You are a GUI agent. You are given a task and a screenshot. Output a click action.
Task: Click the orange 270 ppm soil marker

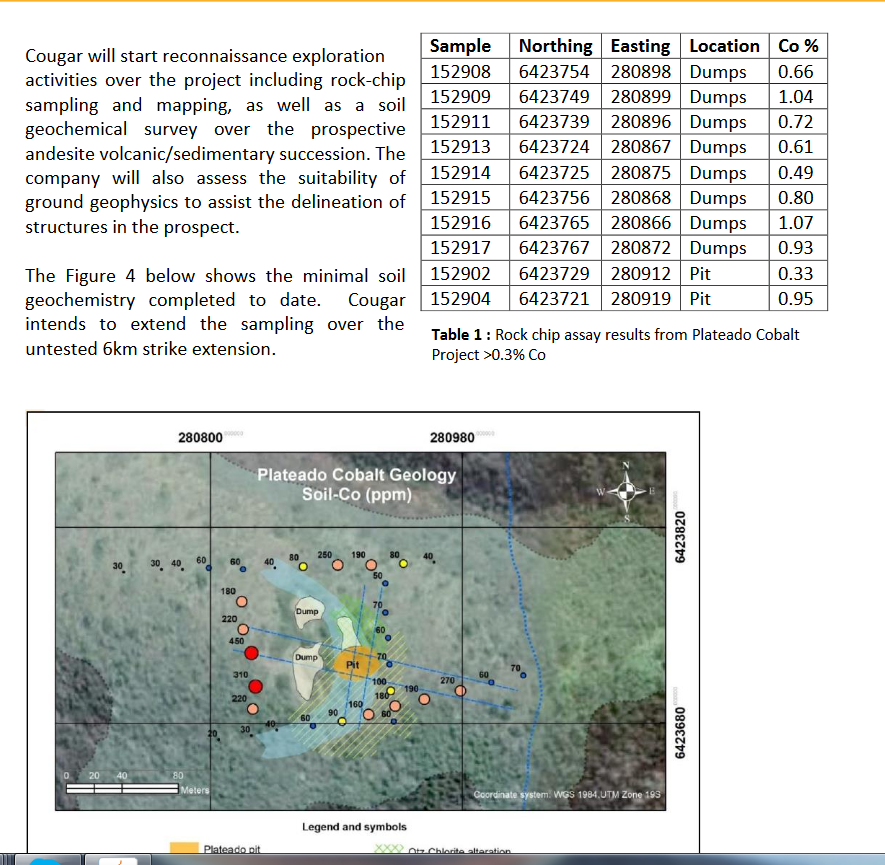pyautogui.click(x=461, y=691)
